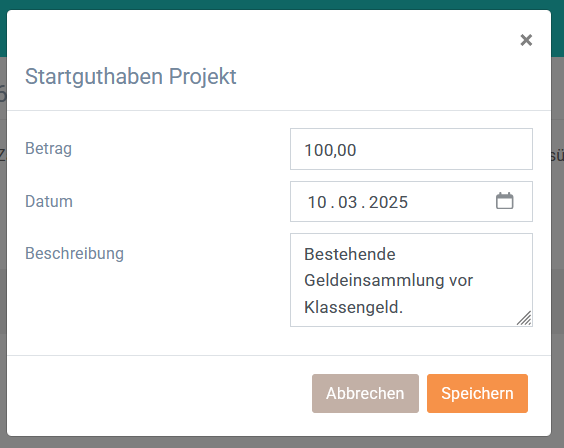
Task: Click the Betrag field label
Action: (x=49, y=148)
